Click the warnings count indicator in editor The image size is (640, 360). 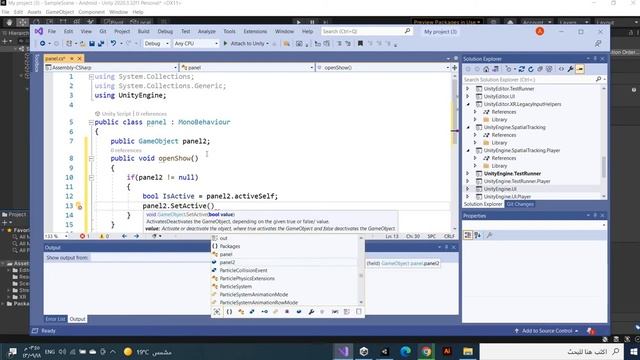[x=104, y=236]
